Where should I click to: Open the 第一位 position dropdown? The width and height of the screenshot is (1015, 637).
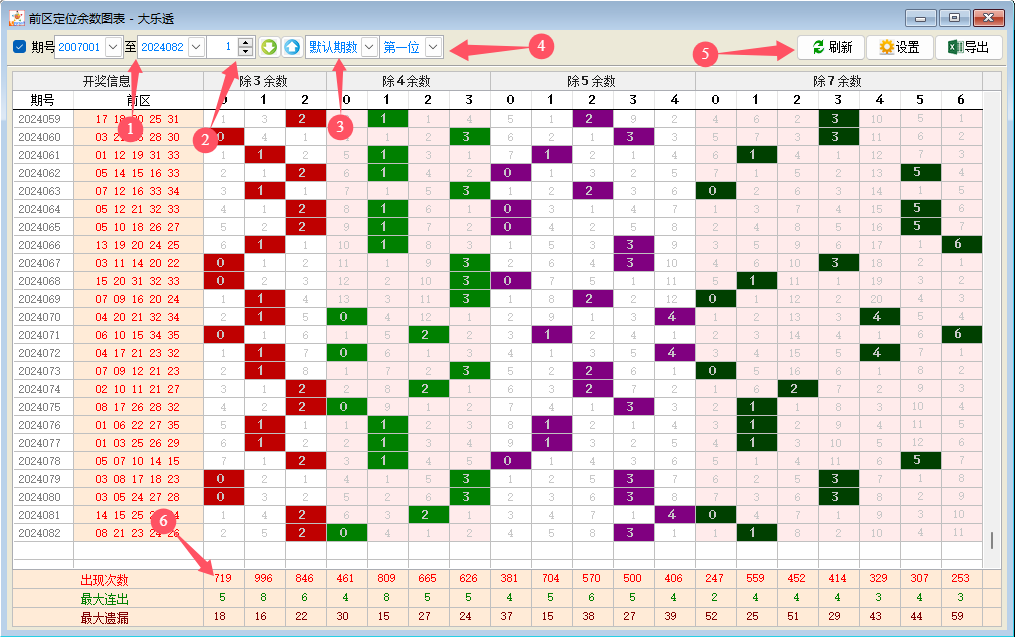pyautogui.click(x=433, y=47)
